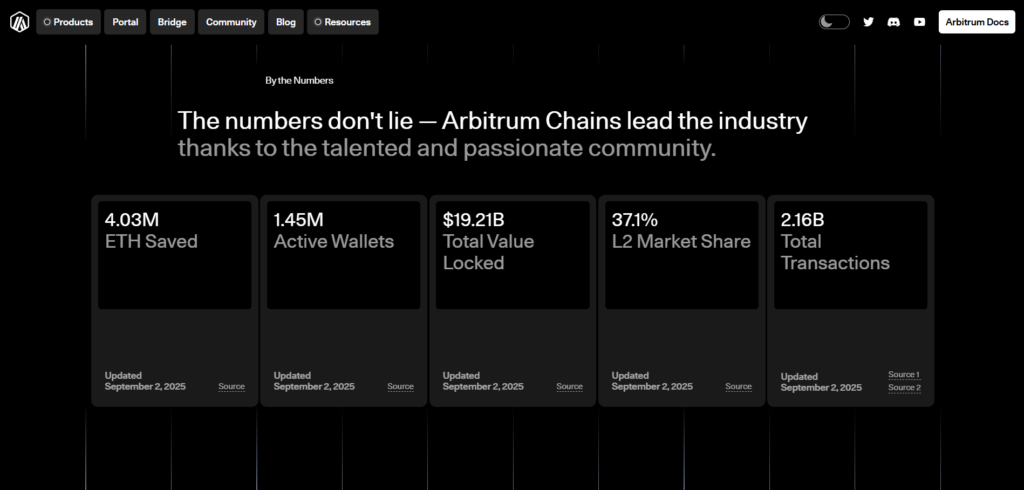Click the 4.03M ETH Saved stat card
This screenshot has width=1024, height=490.
point(174,255)
